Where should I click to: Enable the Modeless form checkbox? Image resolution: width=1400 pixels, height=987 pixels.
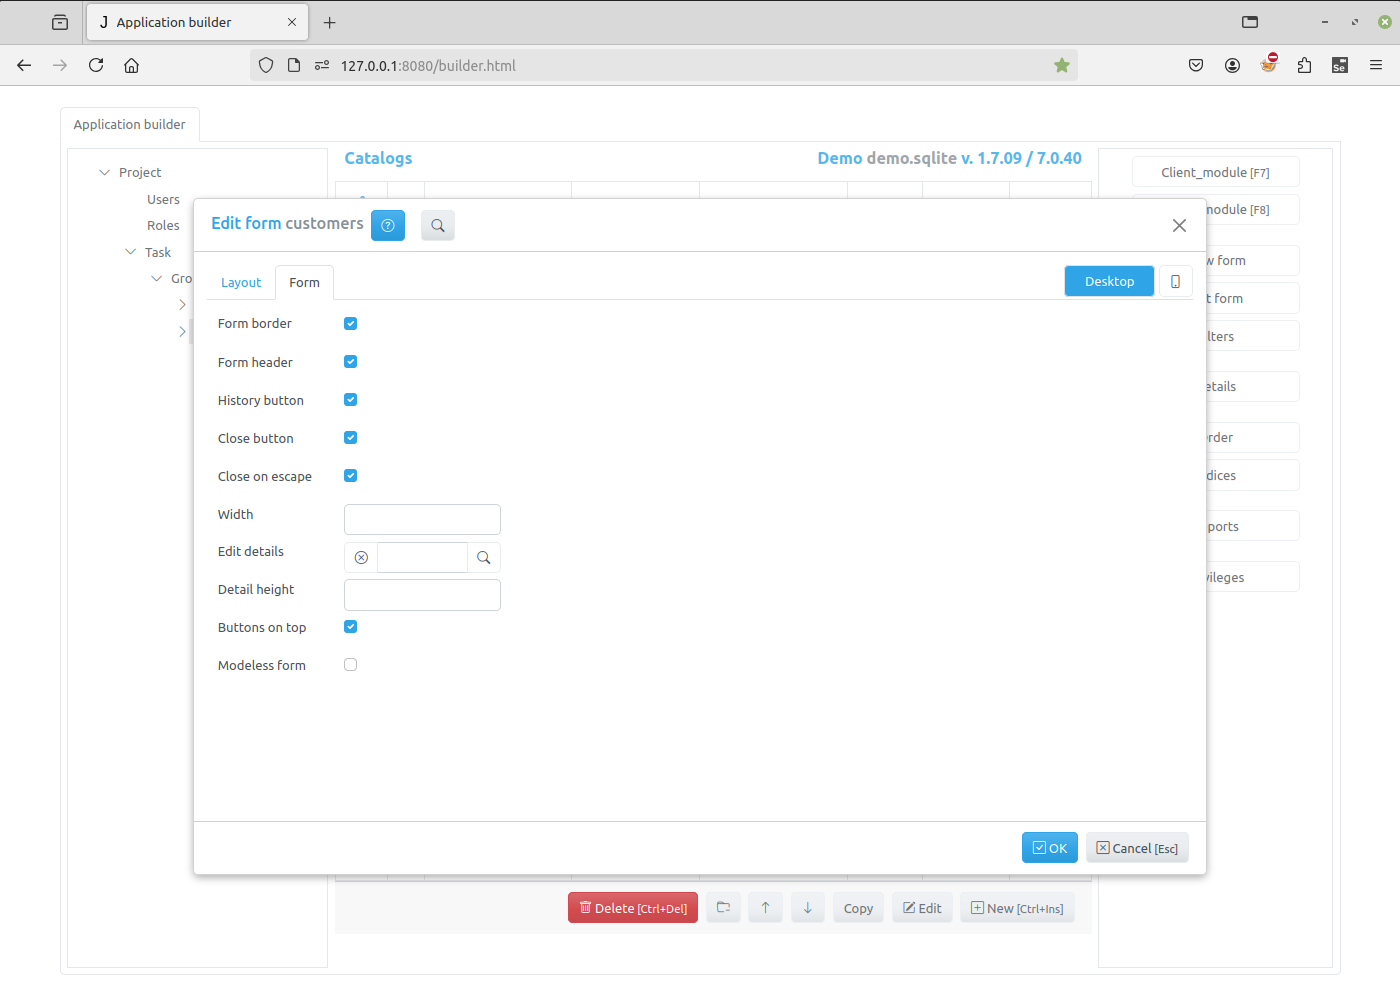click(x=350, y=664)
